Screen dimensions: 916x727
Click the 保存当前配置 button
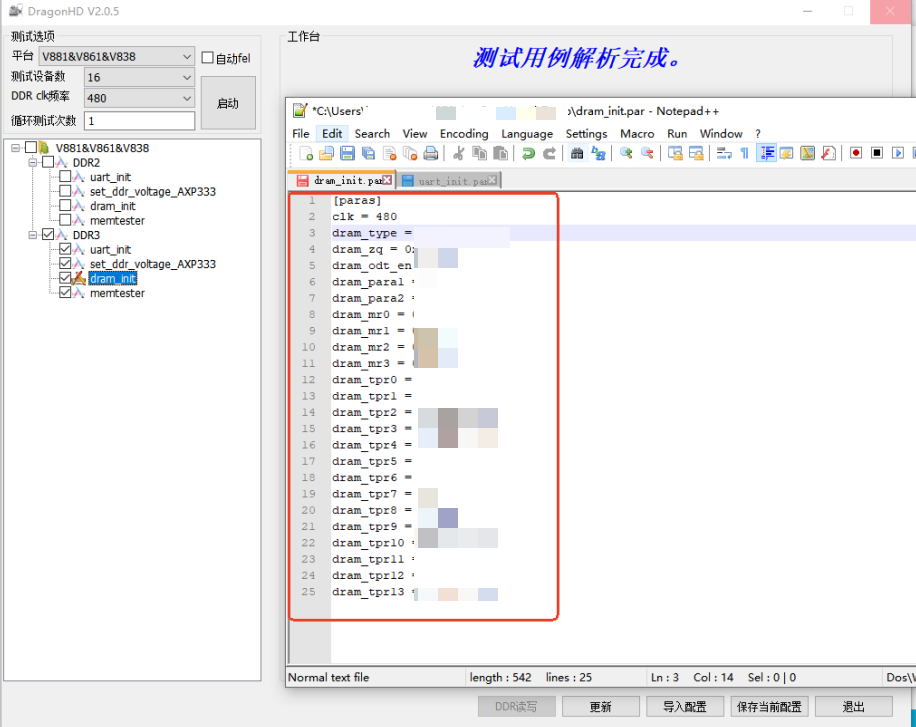point(768,706)
